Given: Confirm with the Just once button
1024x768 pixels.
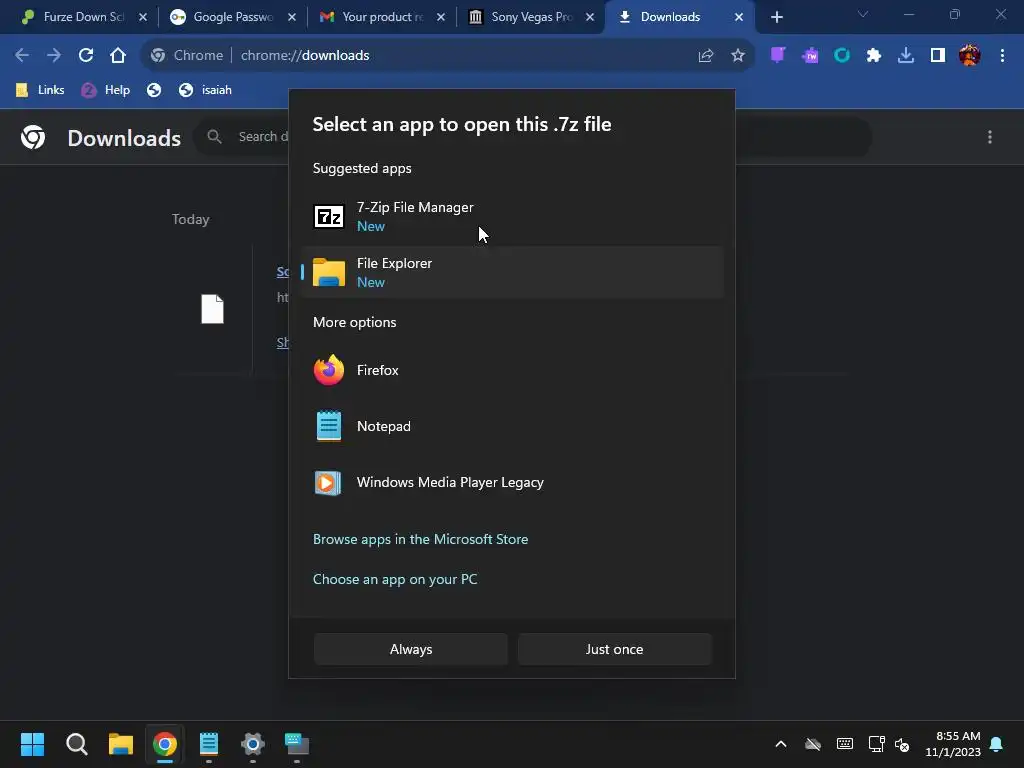Looking at the screenshot, I should [x=614, y=649].
